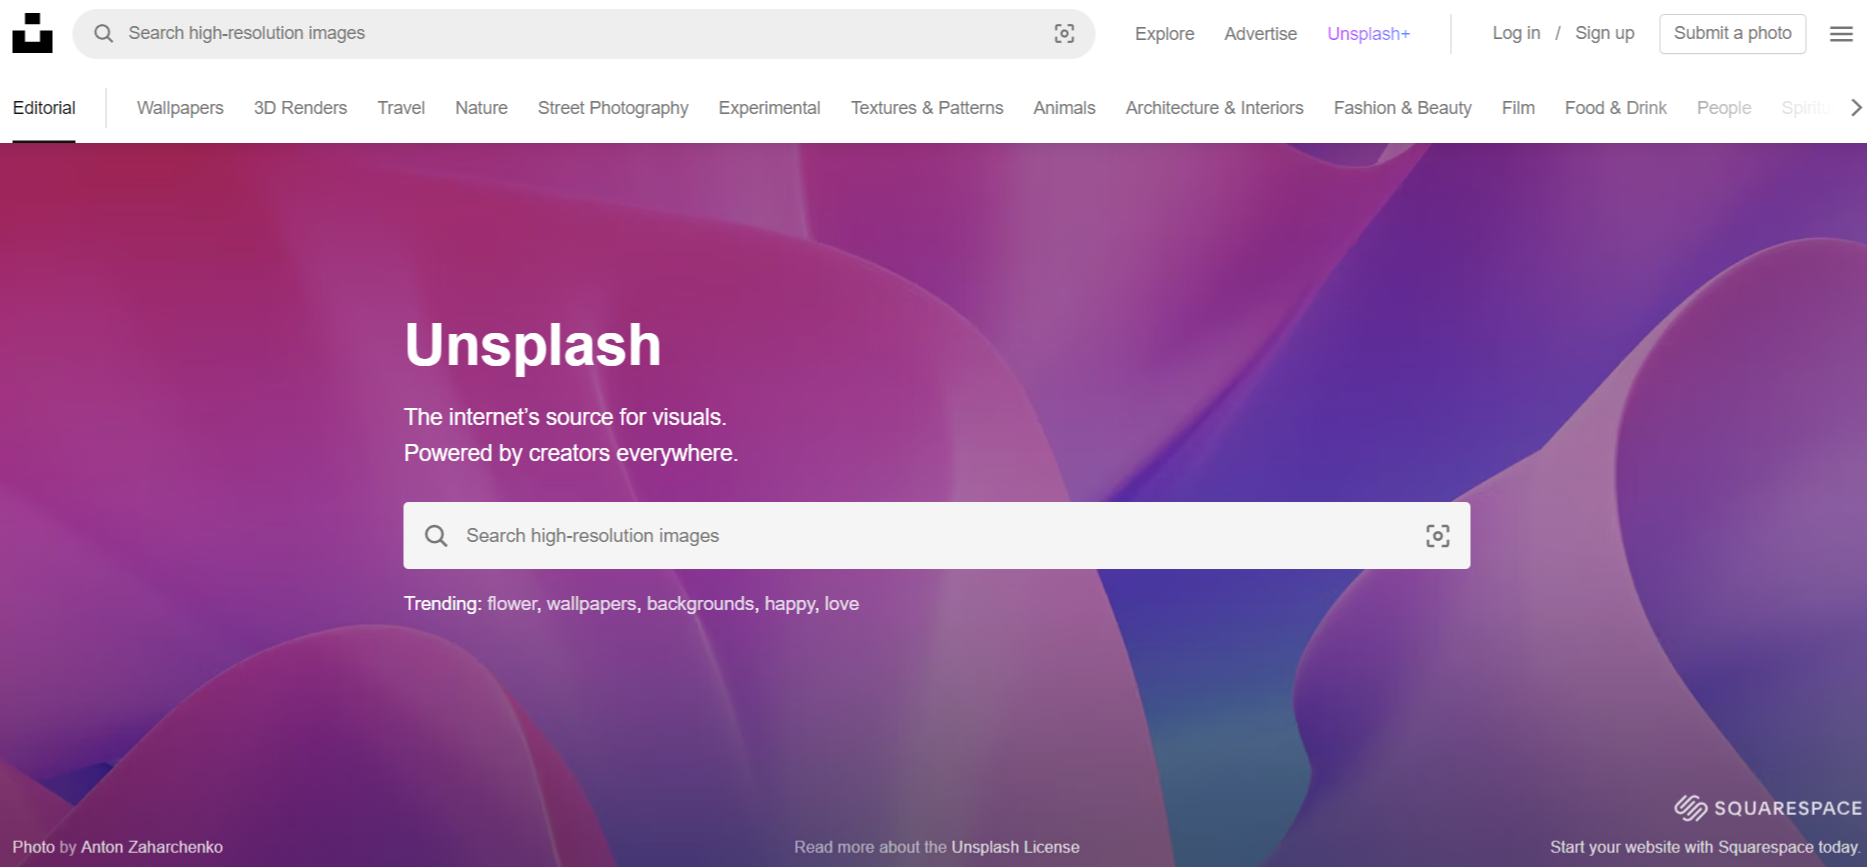The image size is (1867, 867).
Task: Select the Editorial tab
Action: pos(44,108)
